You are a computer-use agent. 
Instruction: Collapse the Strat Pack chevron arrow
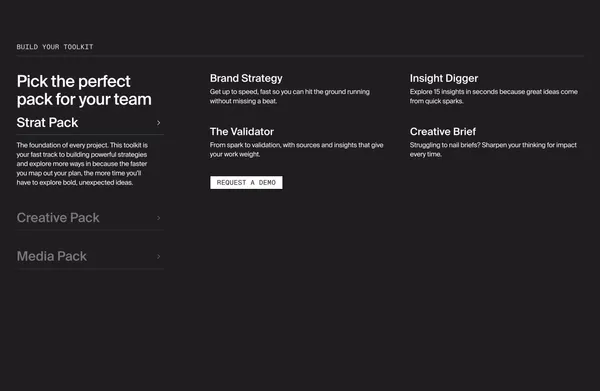[158, 123]
